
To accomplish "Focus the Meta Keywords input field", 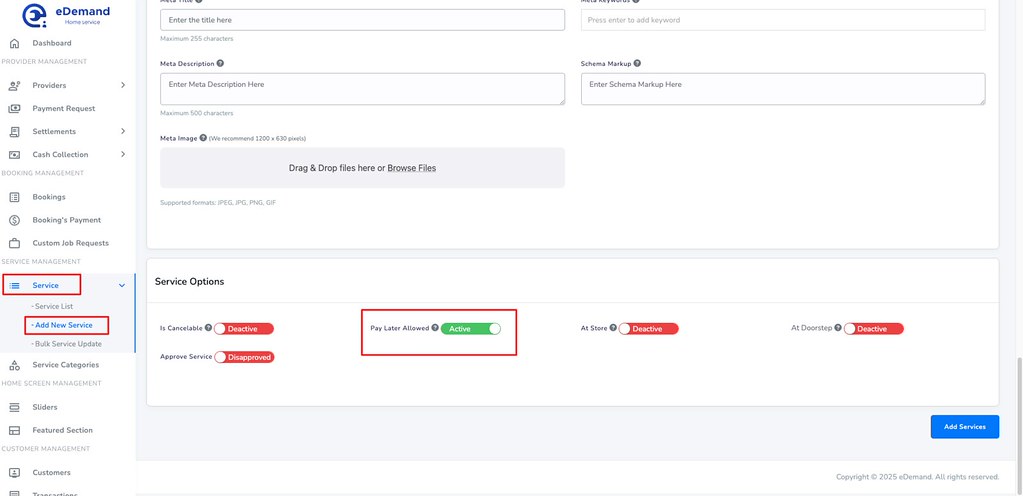I will coord(783,20).
